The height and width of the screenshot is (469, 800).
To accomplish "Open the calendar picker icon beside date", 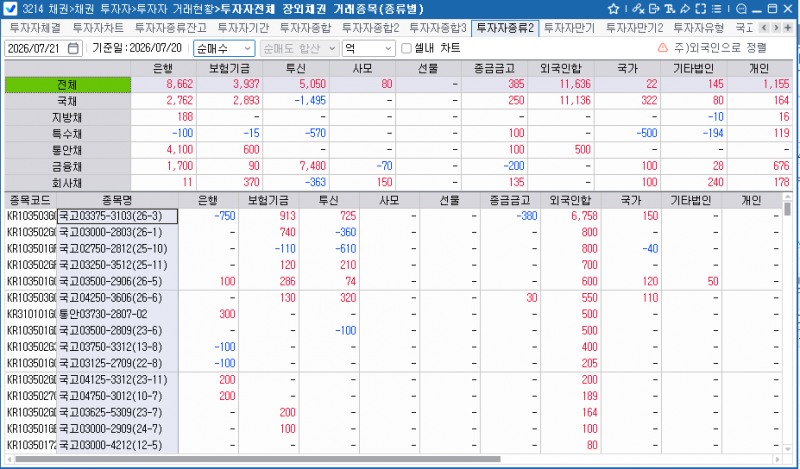I will coord(73,48).
